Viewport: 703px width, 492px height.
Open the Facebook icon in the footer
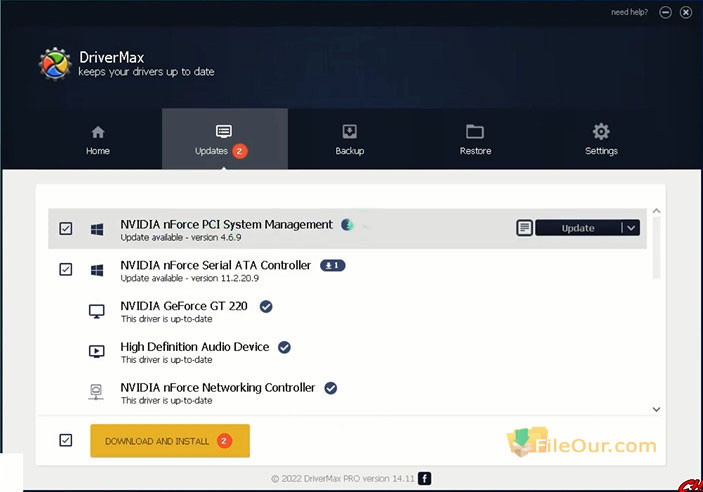425,479
